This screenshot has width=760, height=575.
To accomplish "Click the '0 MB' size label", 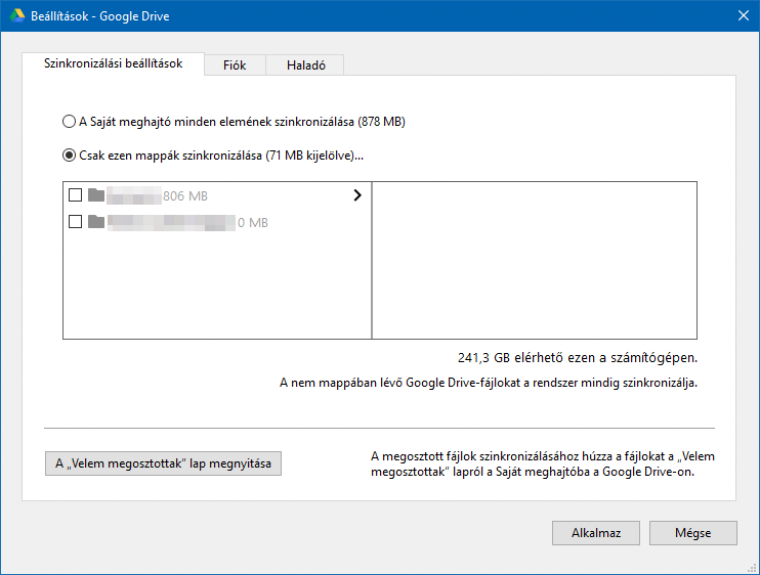I will pos(253,223).
